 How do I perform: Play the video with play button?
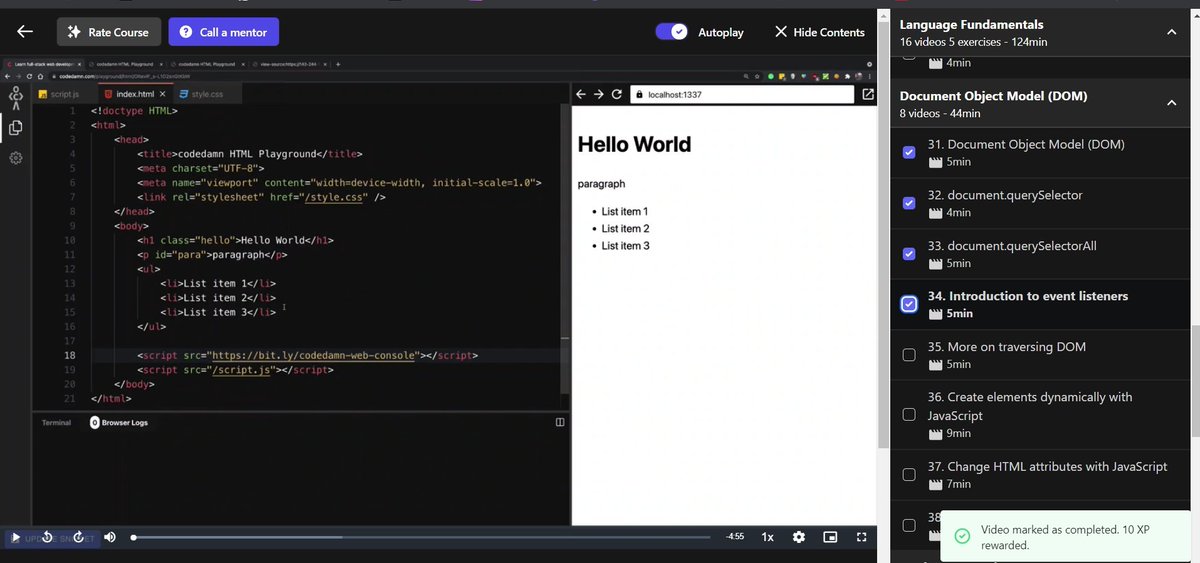(15, 537)
